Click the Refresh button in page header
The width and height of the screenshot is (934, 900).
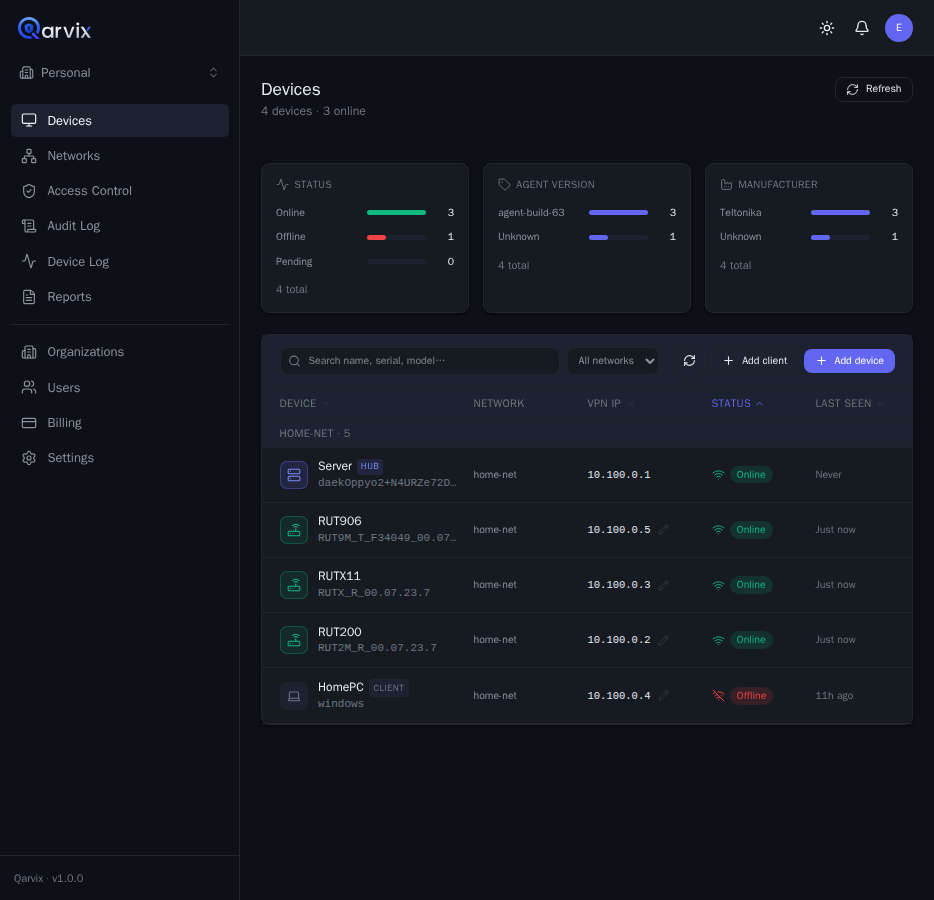coord(873,89)
